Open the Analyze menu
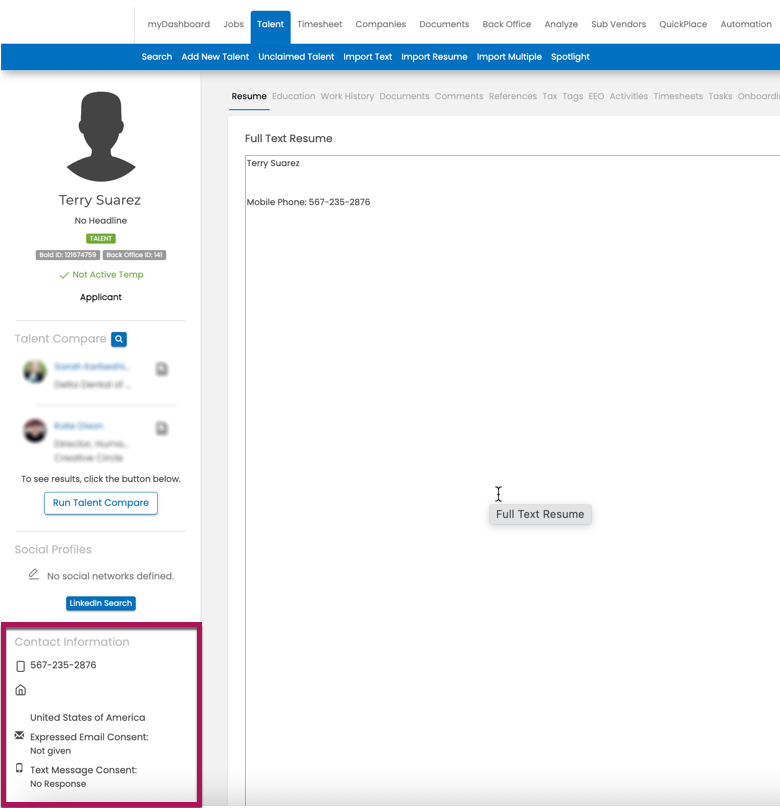This screenshot has height=808, width=780. (561, 24)
